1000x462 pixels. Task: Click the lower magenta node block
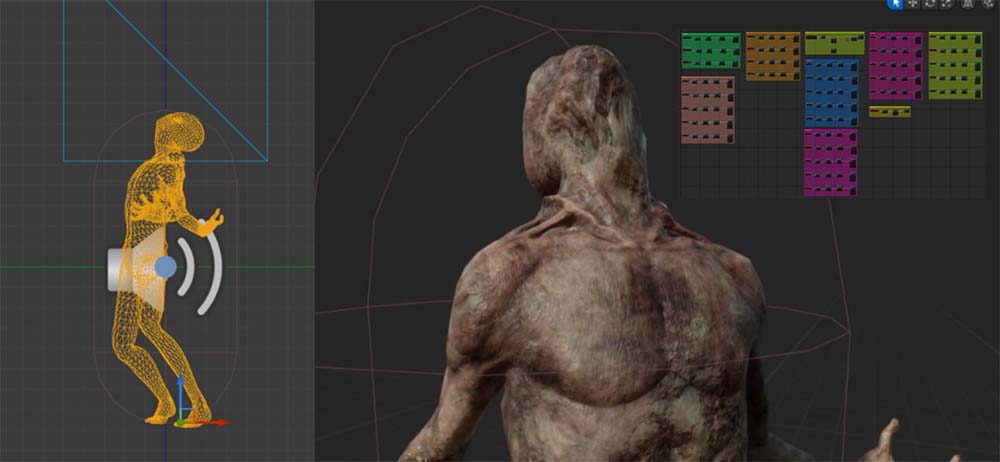(830, 162)
